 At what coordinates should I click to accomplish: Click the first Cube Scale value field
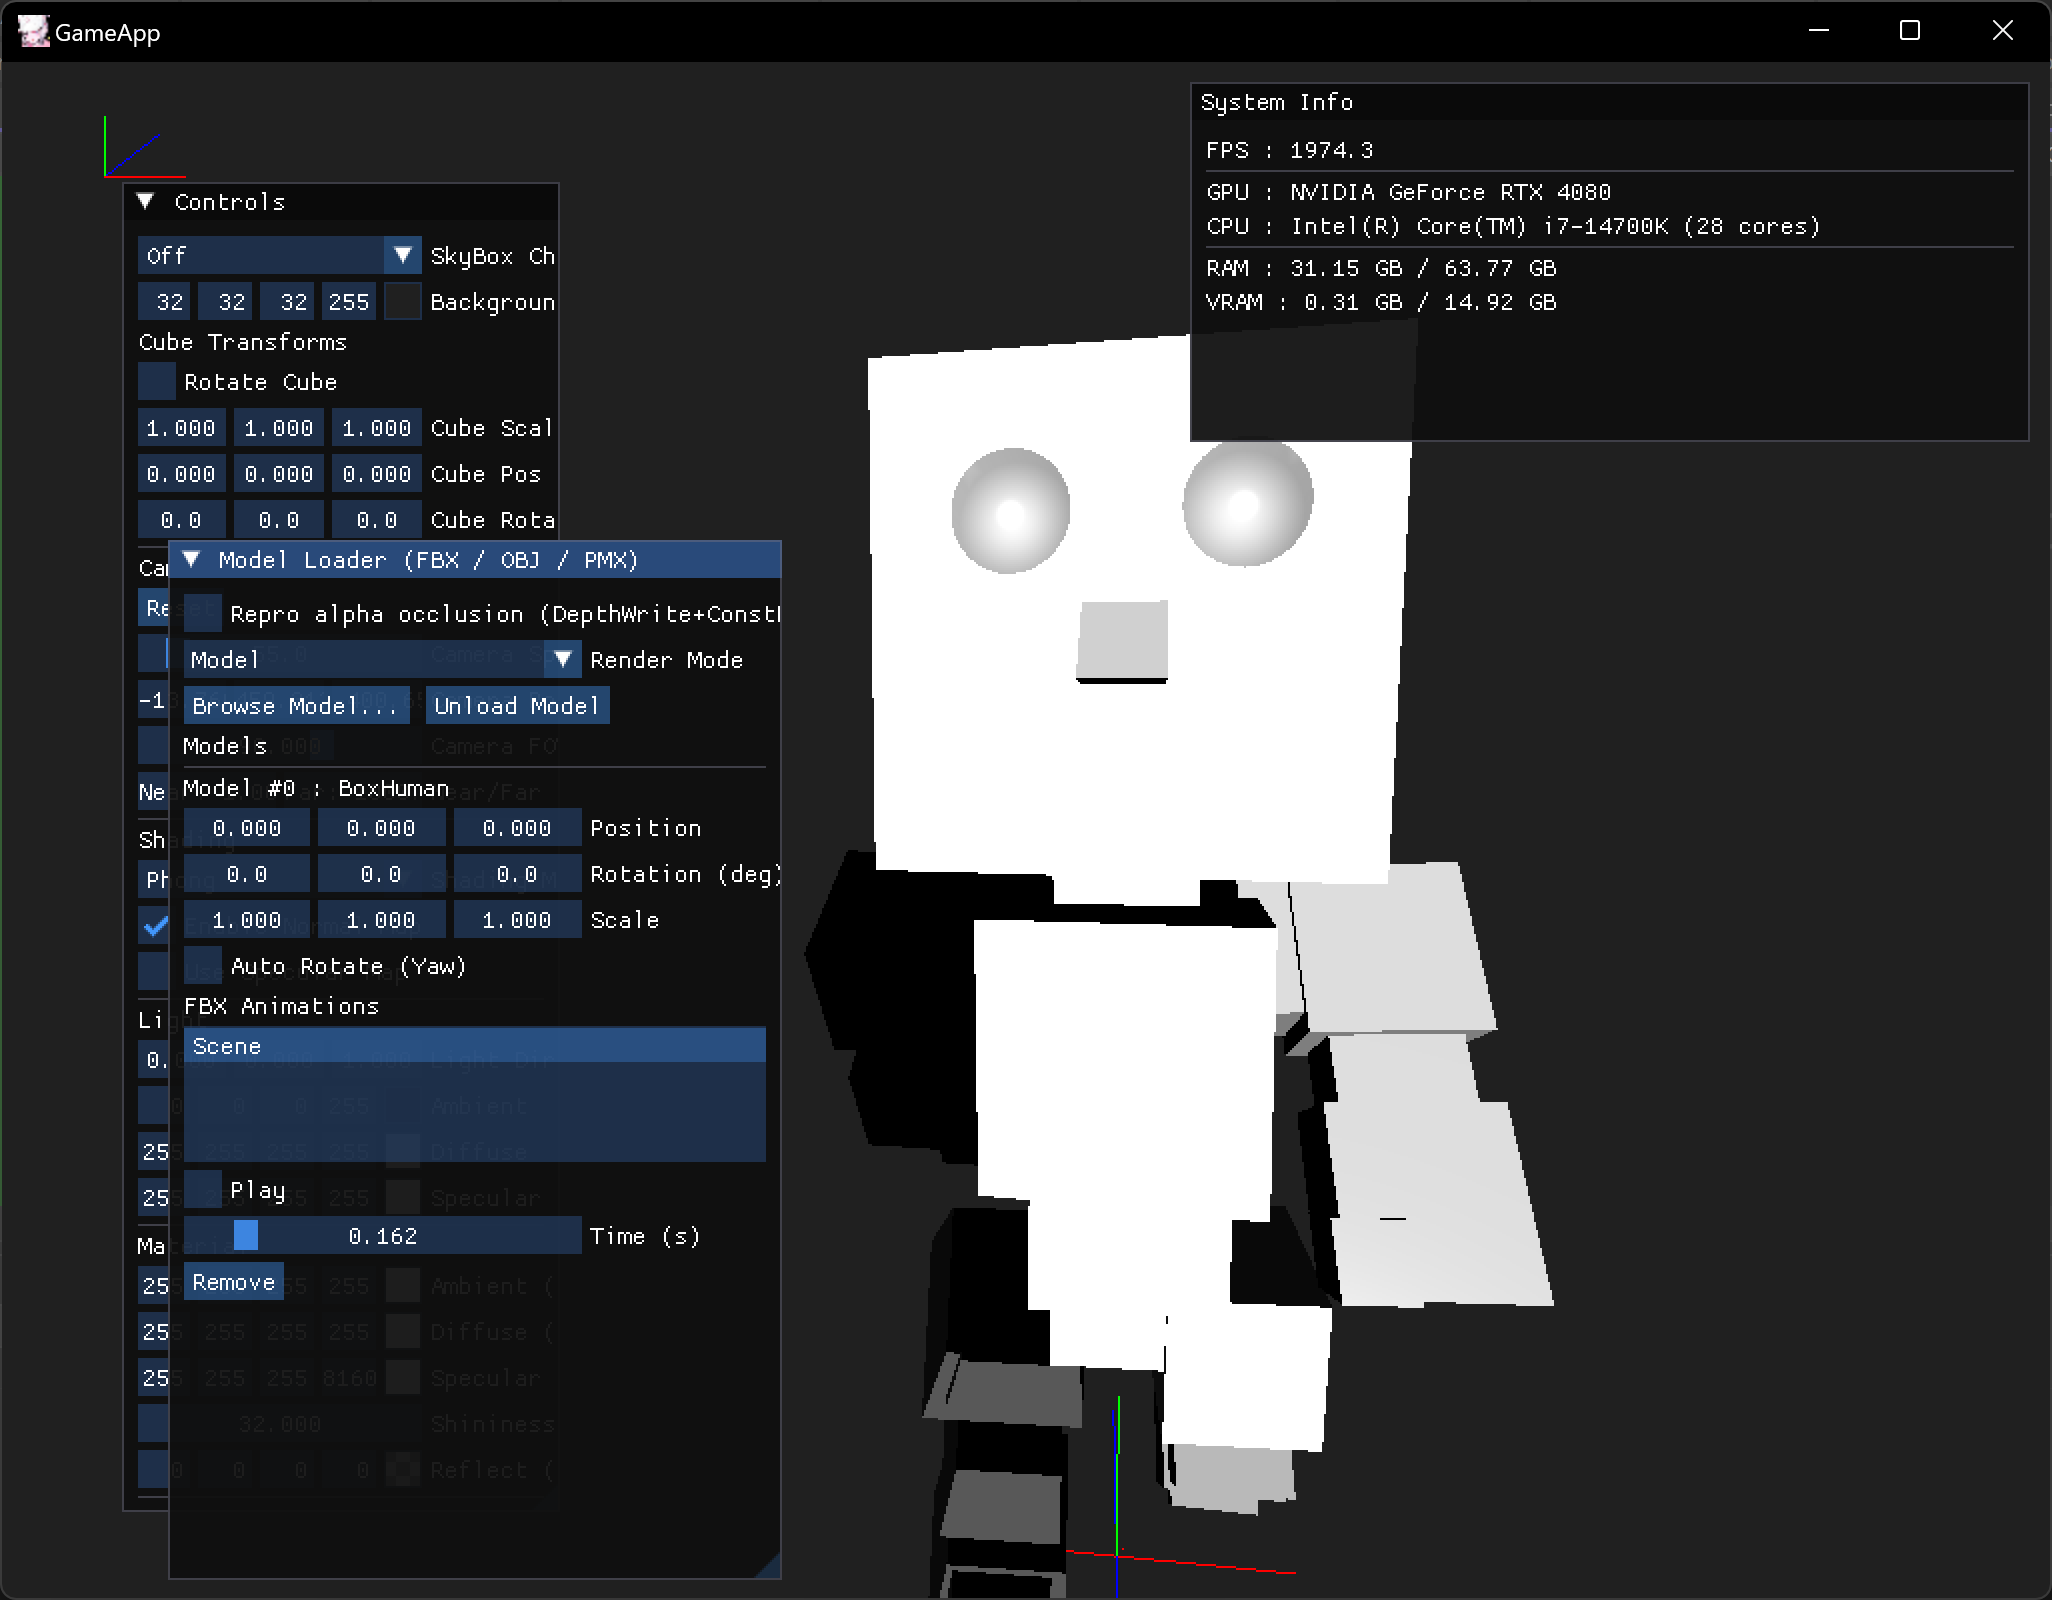coord(180,428)
